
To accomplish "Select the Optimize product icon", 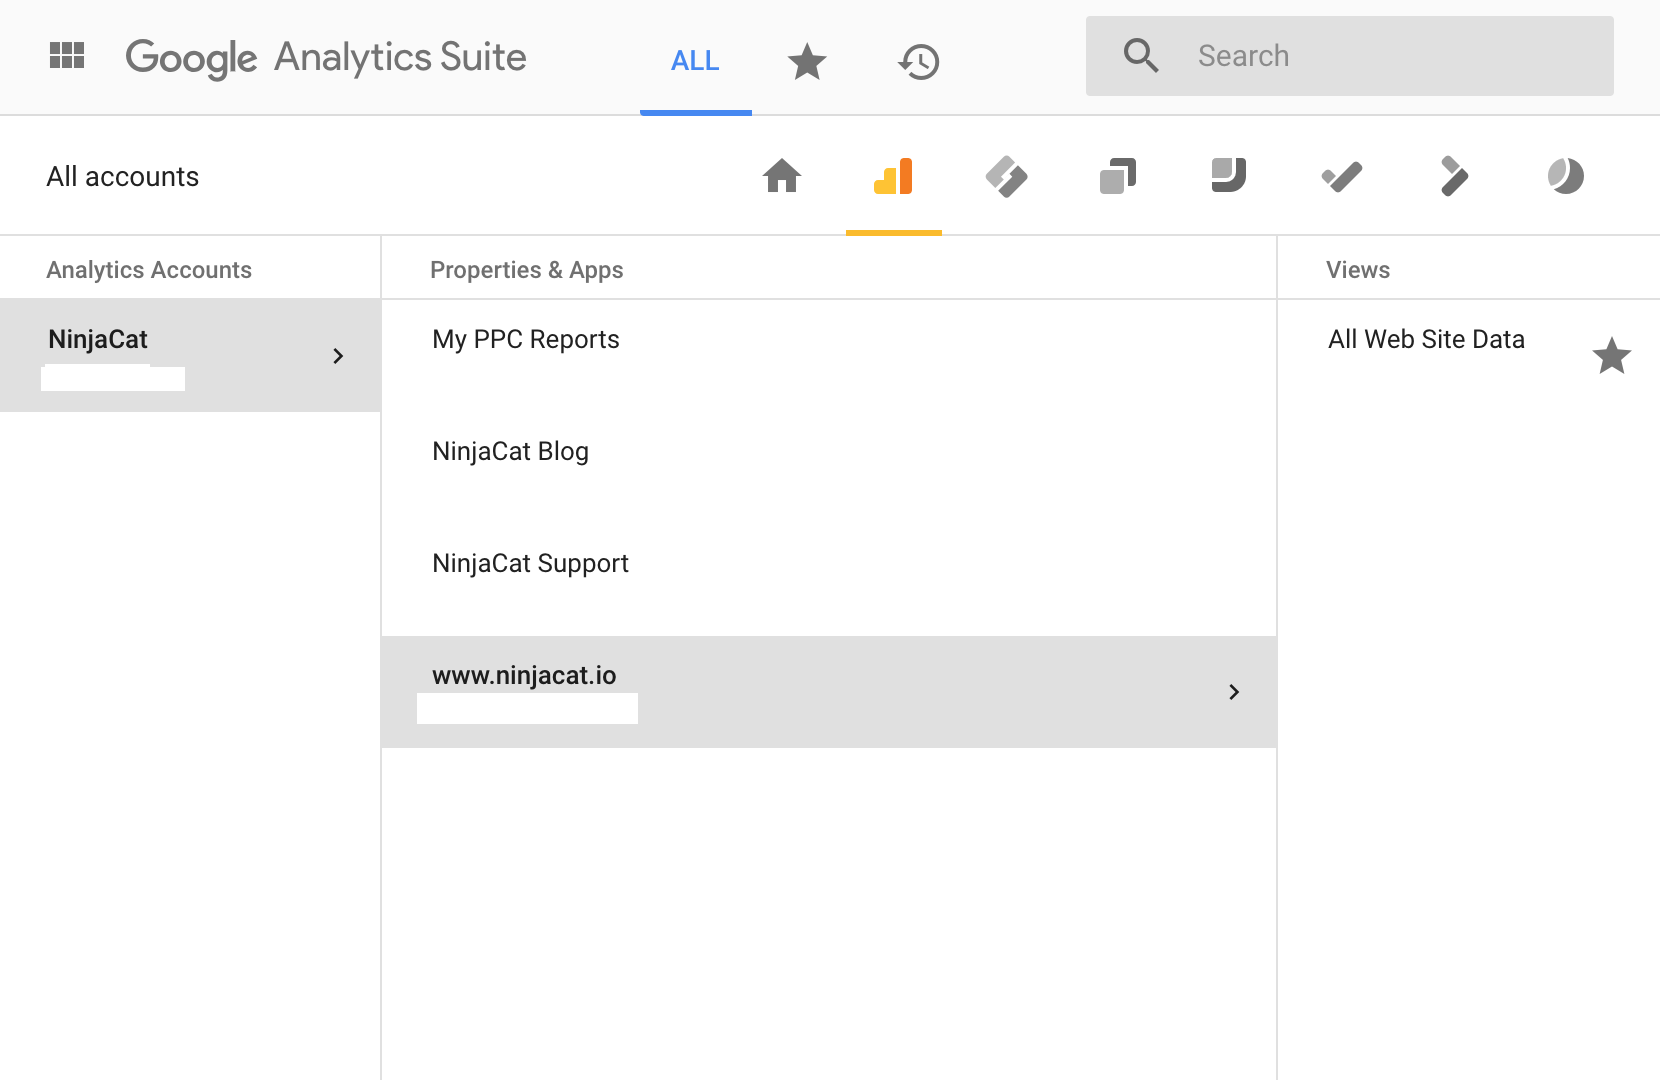I will click(1118, 176).
